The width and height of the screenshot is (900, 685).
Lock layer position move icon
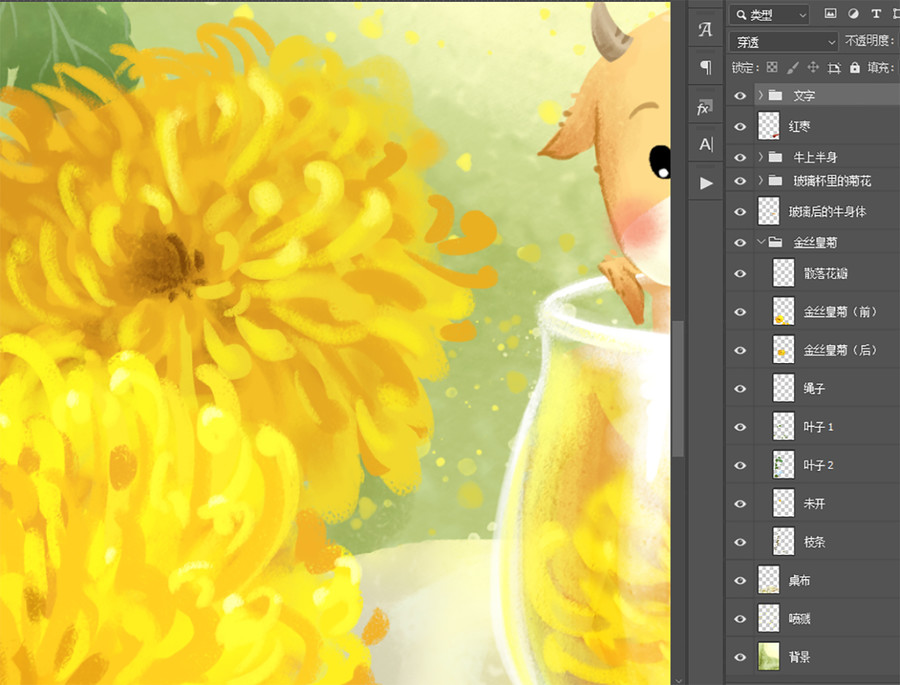coord(813,67)
